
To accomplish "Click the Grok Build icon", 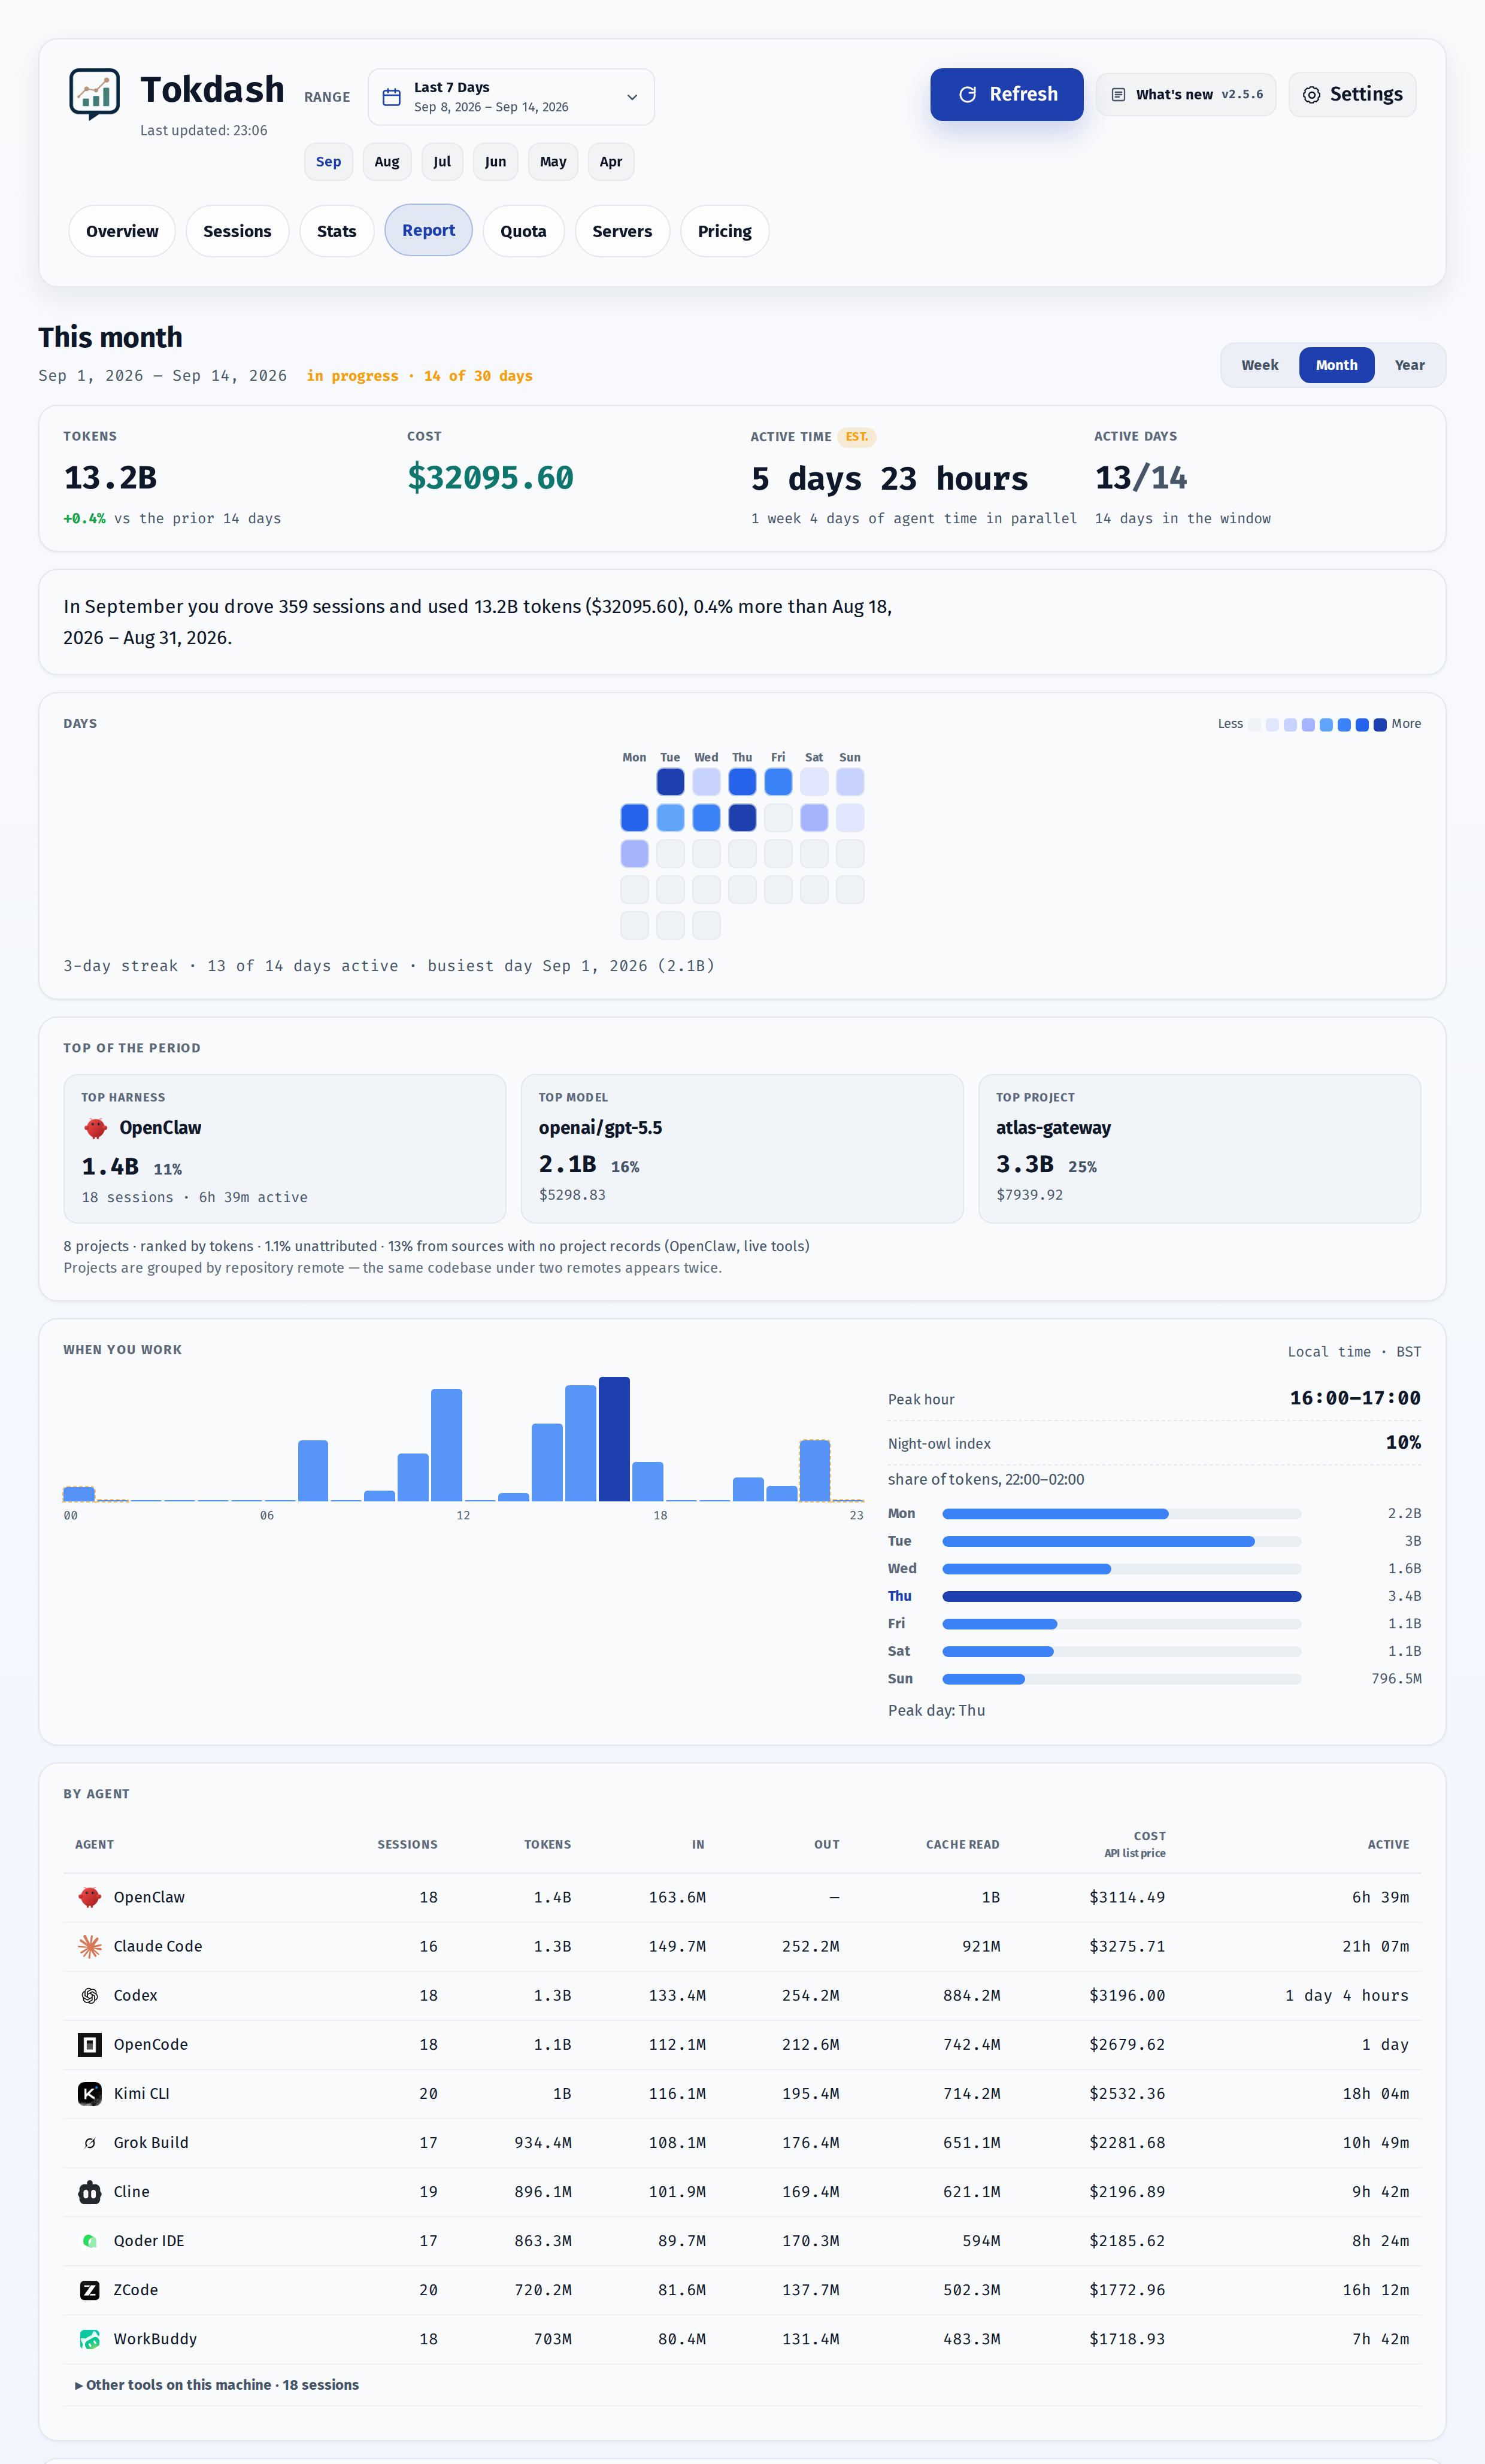I will (x=90, y=2142).
